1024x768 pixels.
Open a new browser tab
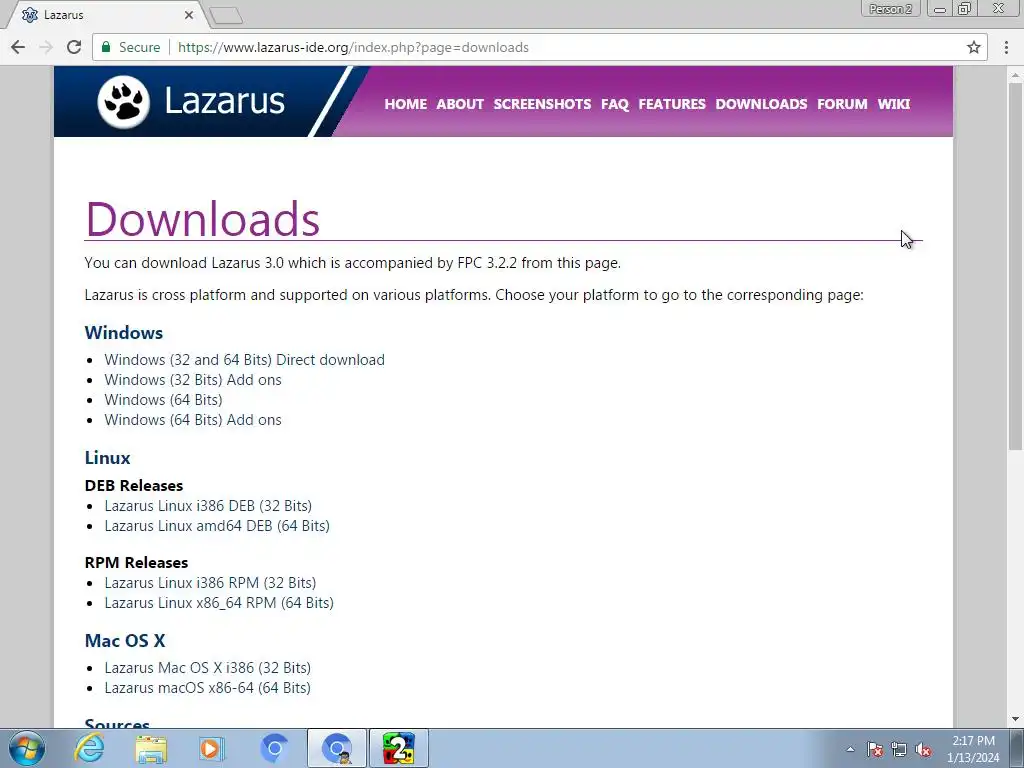click(227, 16)
